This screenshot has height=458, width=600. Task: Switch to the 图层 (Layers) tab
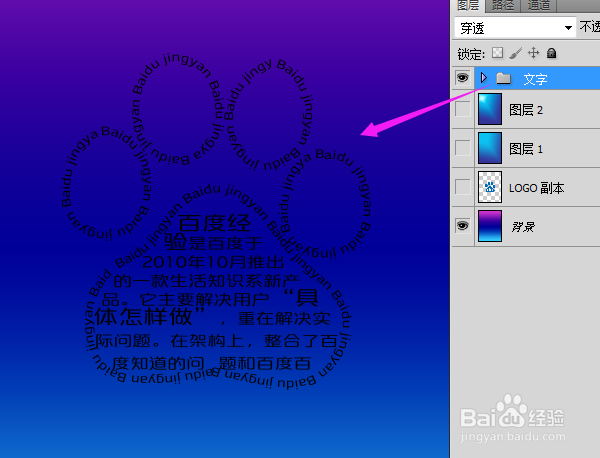point(468,5)
